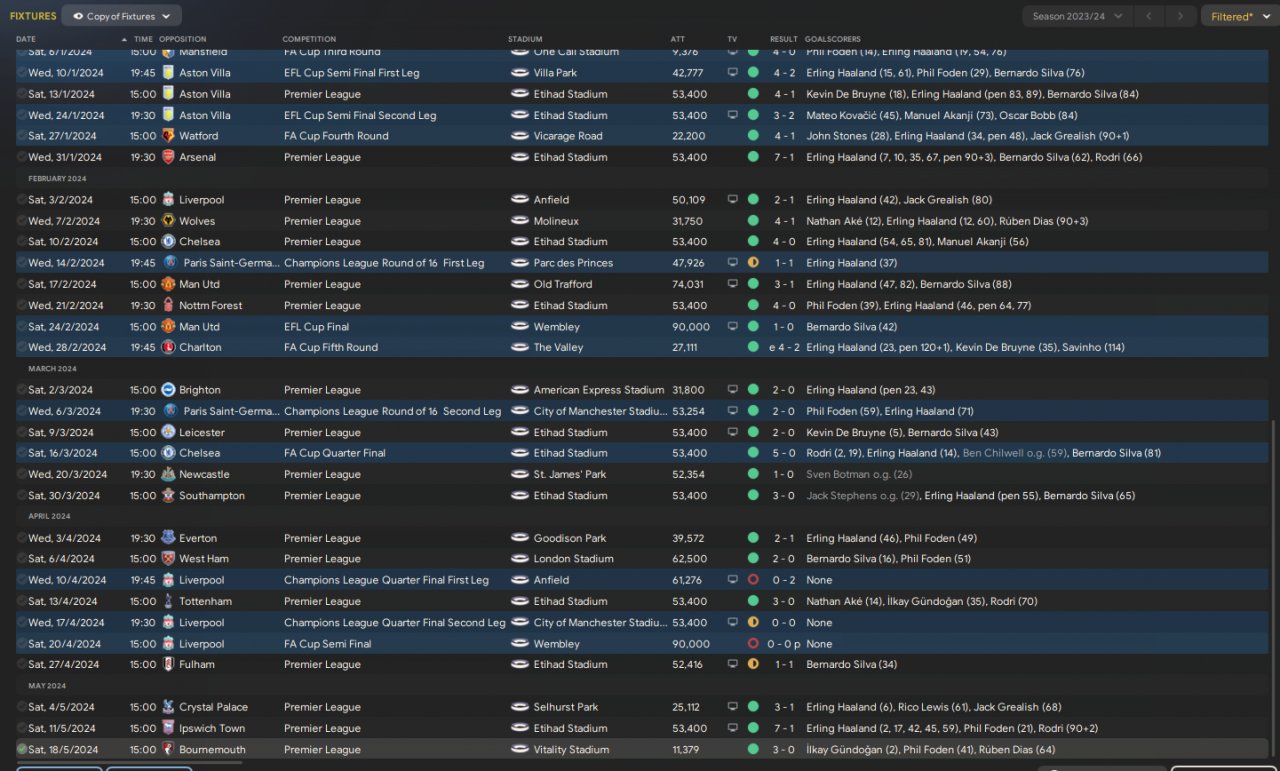This screenshot has width=1280, height=771.
Task: Click the draw indicator on the Fulham row
Action: click(x=753, y=664)
